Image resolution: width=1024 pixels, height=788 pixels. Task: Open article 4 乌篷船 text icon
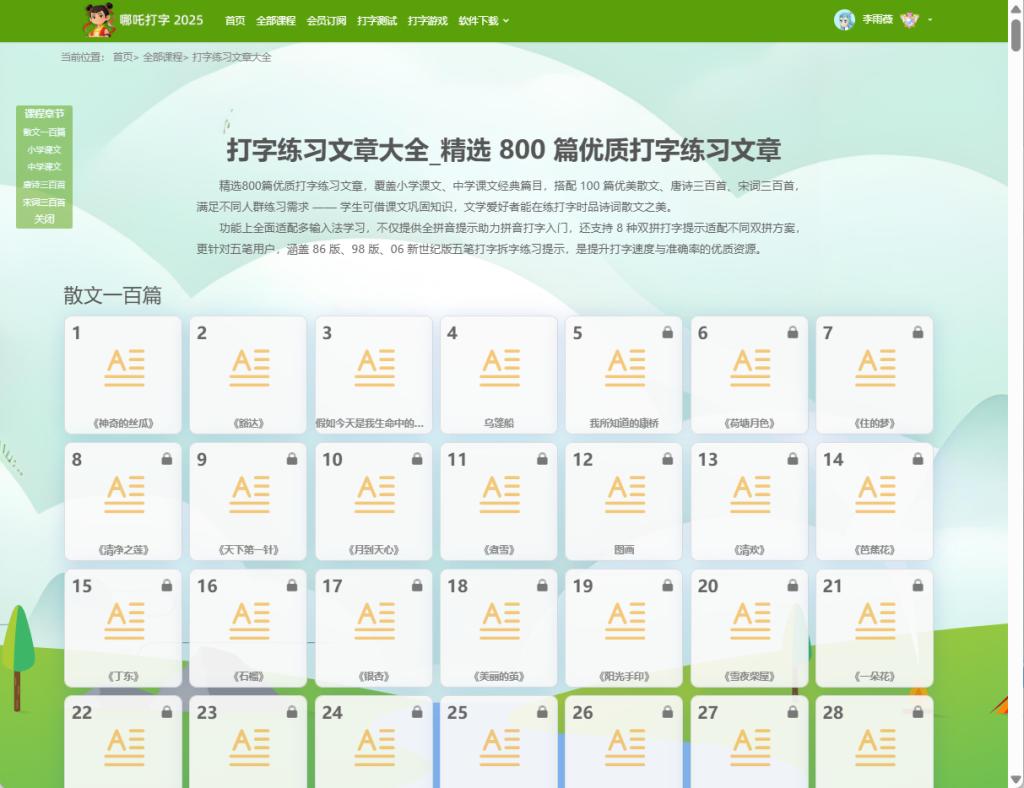coord(499,367)
